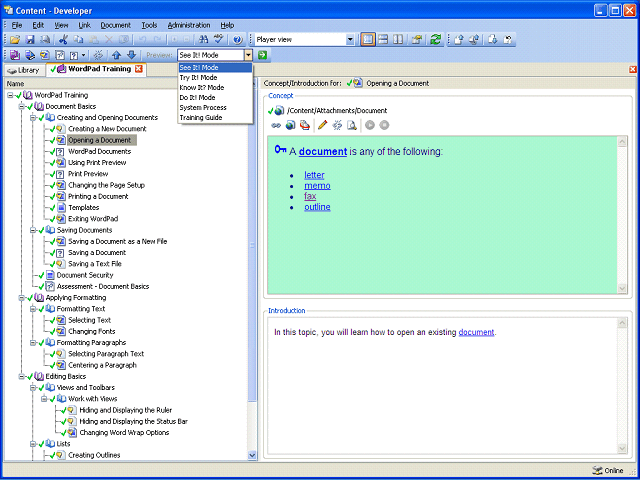640x480 pixels.
Task: Collapse the Document Basics tree node
Action: (x=21, y=107)
